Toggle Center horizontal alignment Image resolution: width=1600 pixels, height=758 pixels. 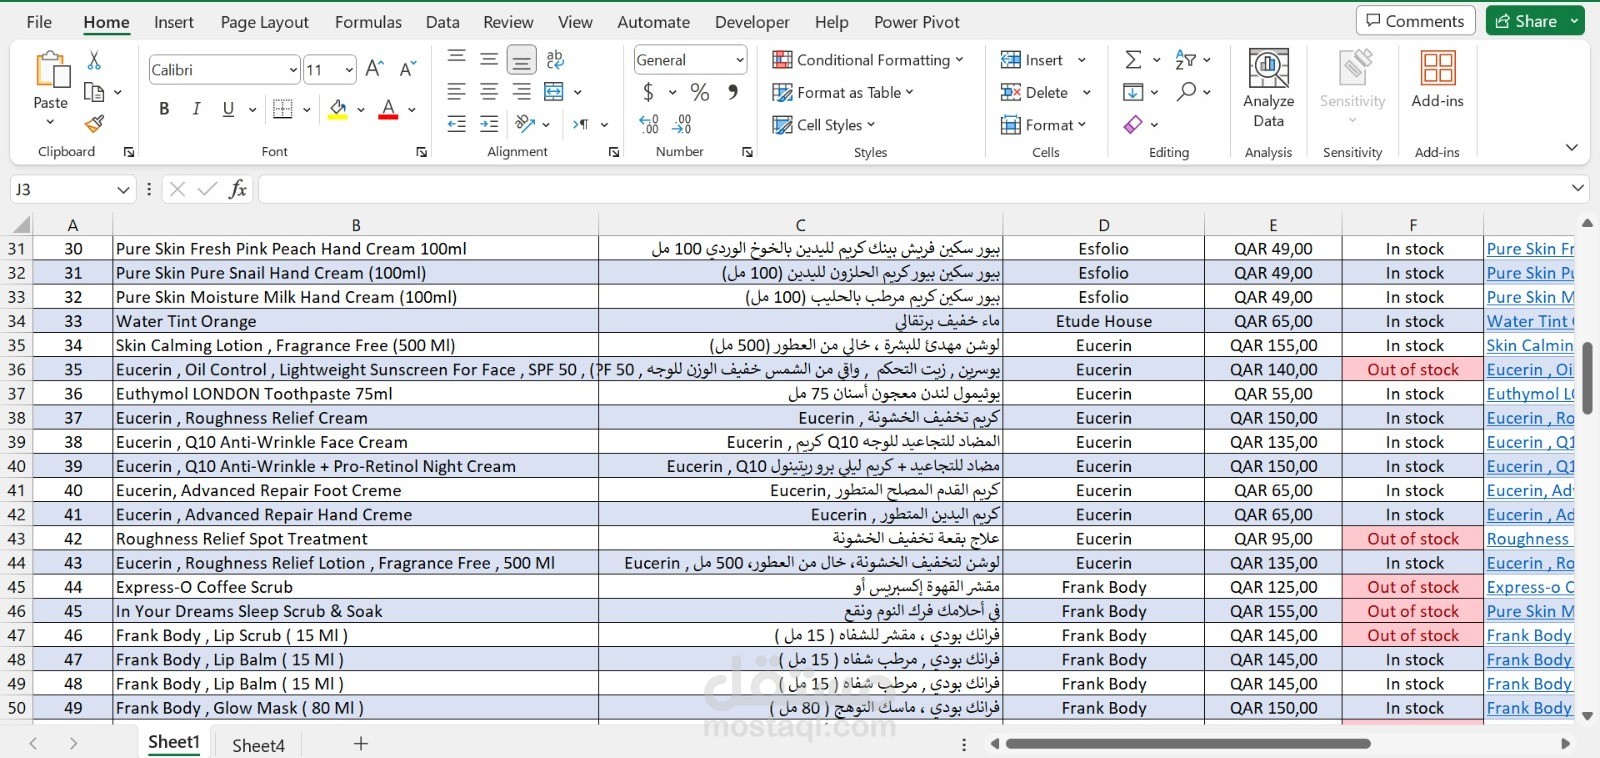click(489, 92)
